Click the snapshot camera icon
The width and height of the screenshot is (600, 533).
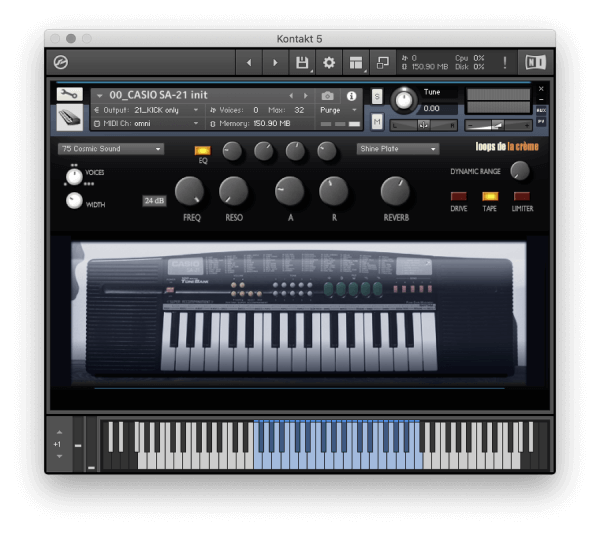(328, 96)
